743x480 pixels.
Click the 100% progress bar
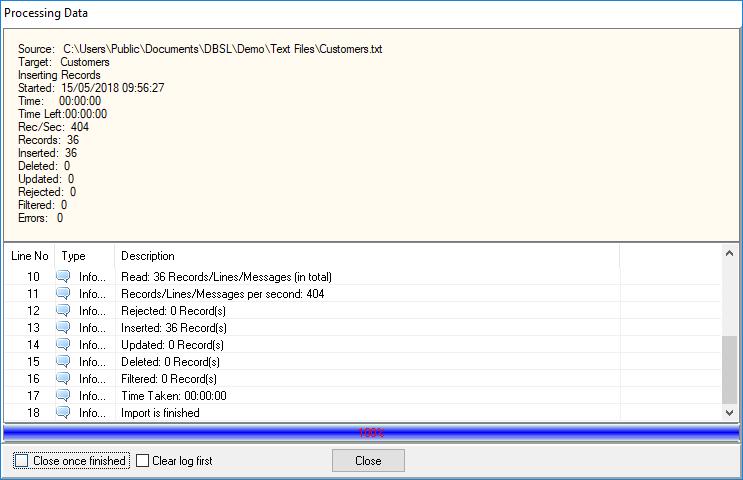coord(371,433)
